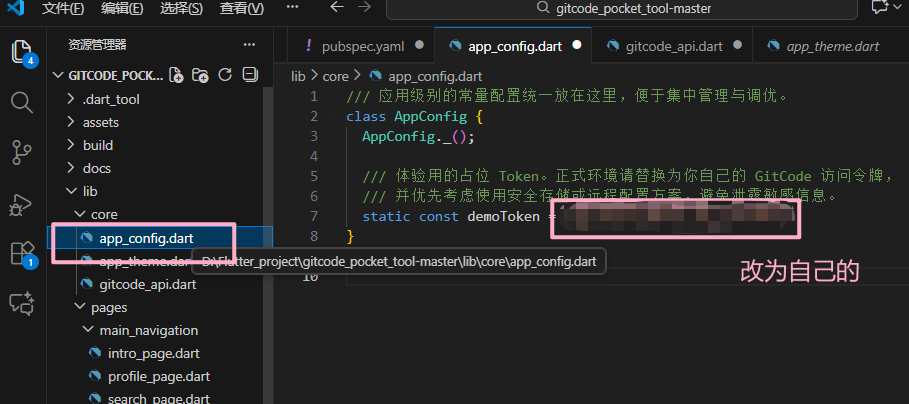Collapse the GITCODE_POCK... root folder
This screenshot has width=909, height=404.
58,75
